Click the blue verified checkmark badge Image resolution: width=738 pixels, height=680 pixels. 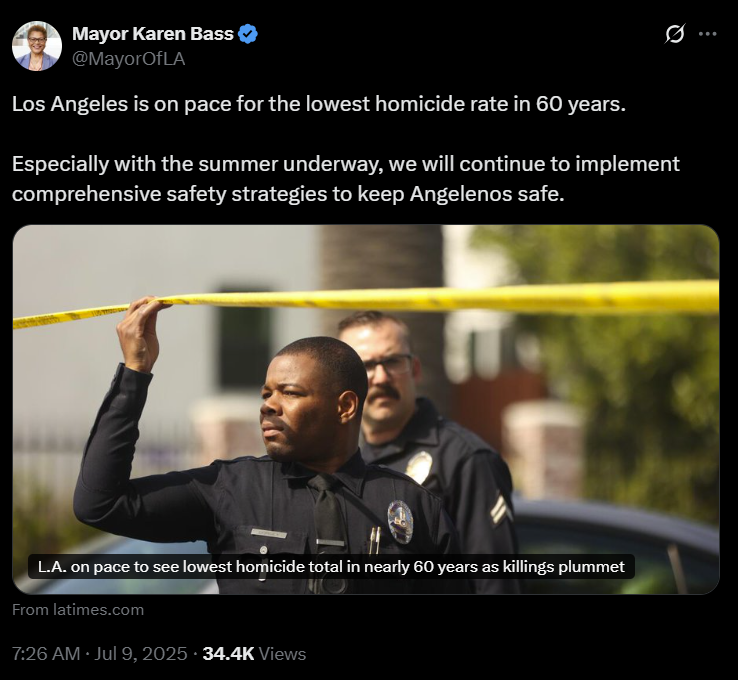click(x=248, y=34)
